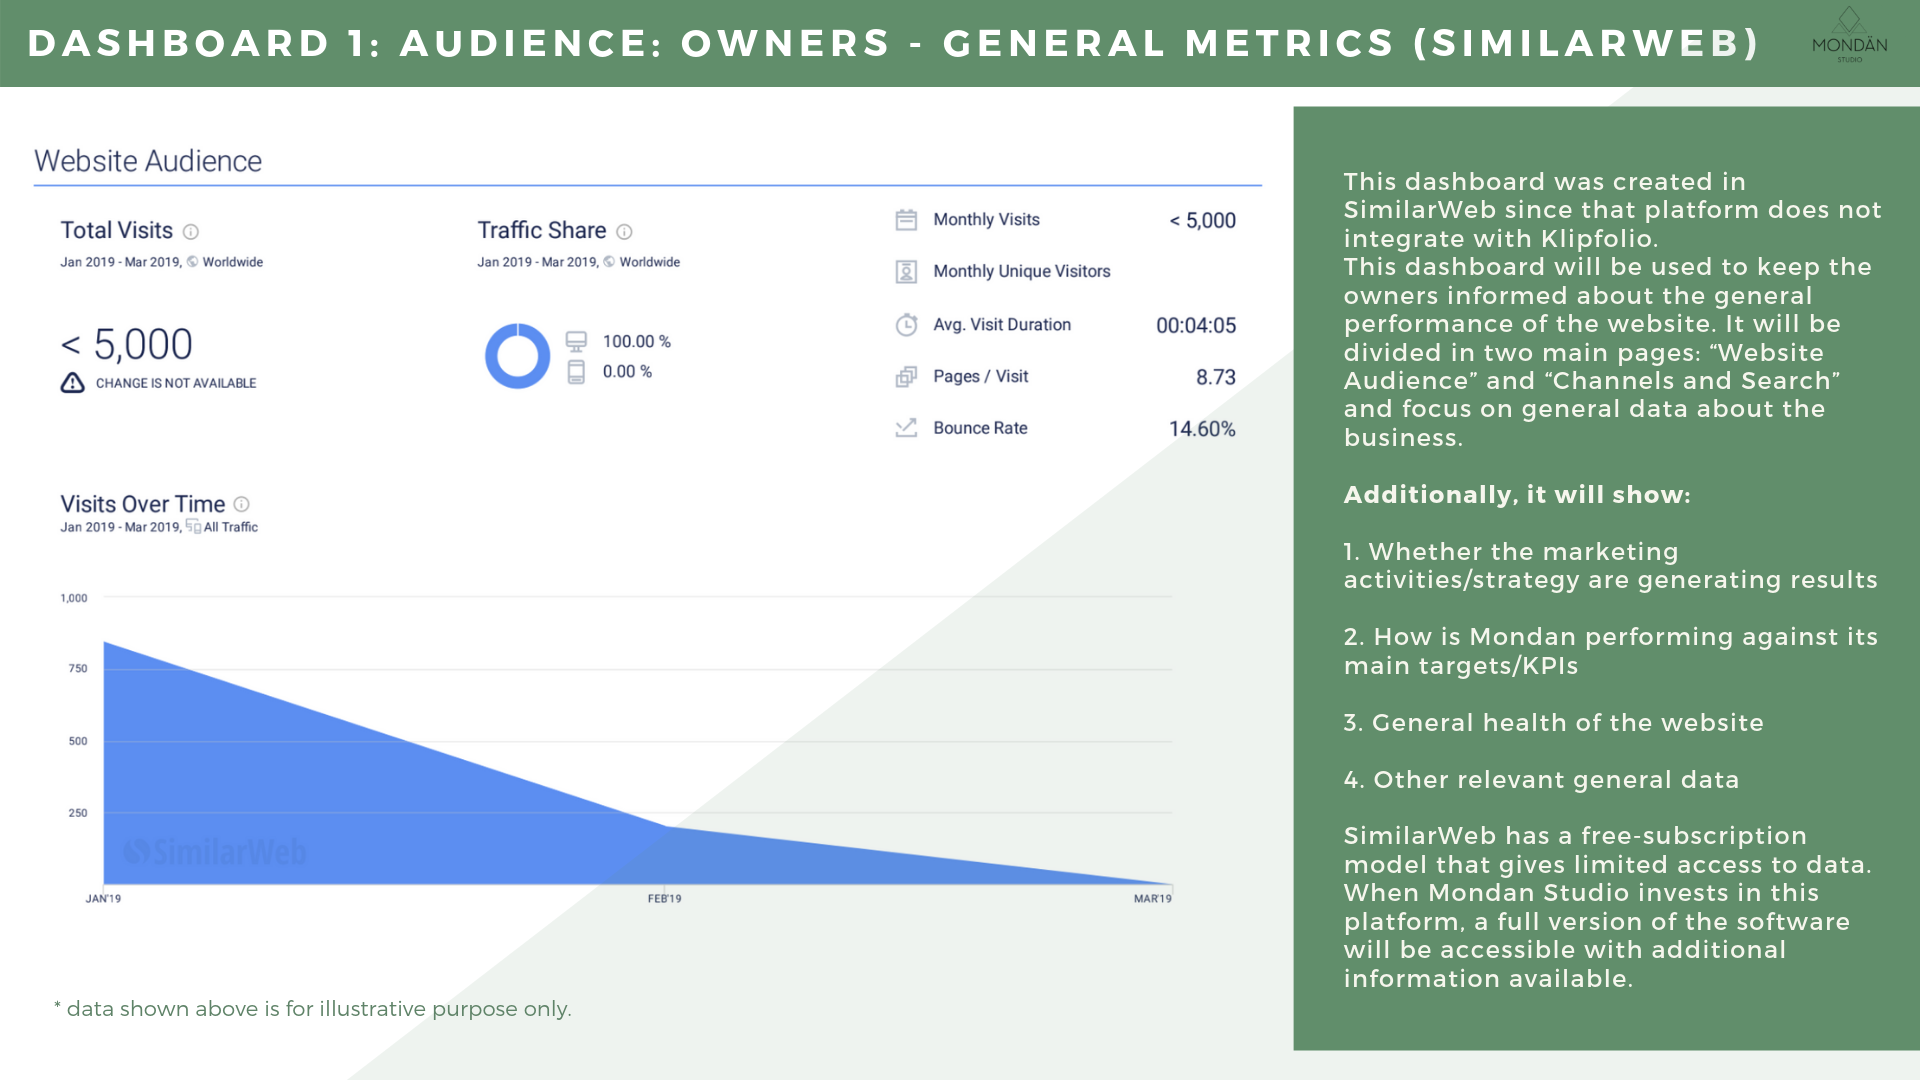Click the desktop traffic share icon
The width and height of the screenshot is (1920, 1080).
coord(576,342)
